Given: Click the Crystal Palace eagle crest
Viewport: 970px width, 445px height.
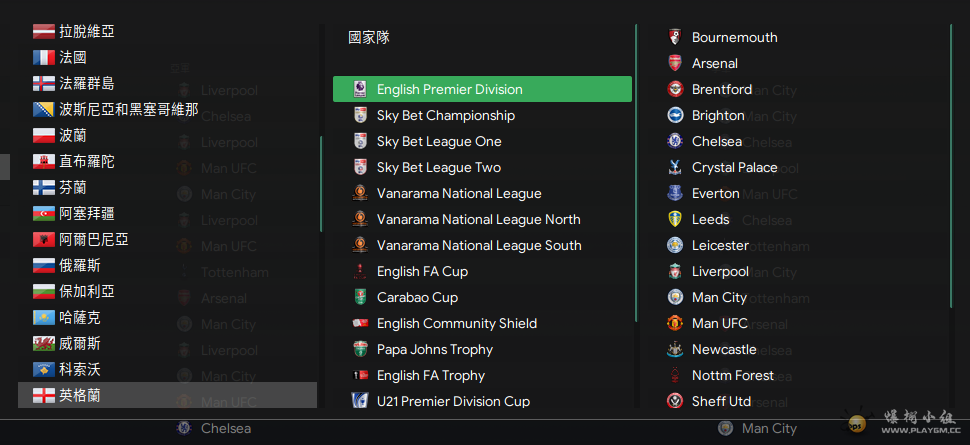Looking at the screenshot, I should pos(675,167).
